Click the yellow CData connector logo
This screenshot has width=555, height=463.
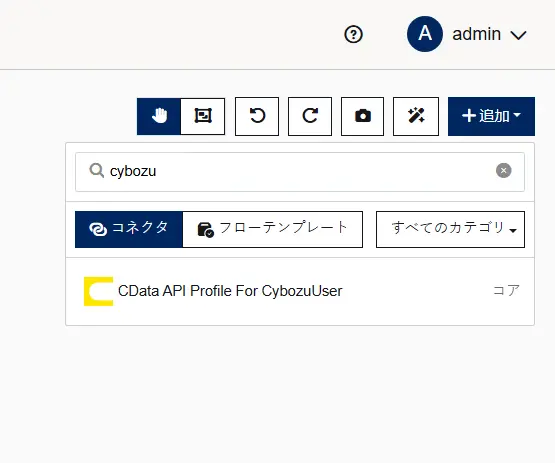coord(98,291)
